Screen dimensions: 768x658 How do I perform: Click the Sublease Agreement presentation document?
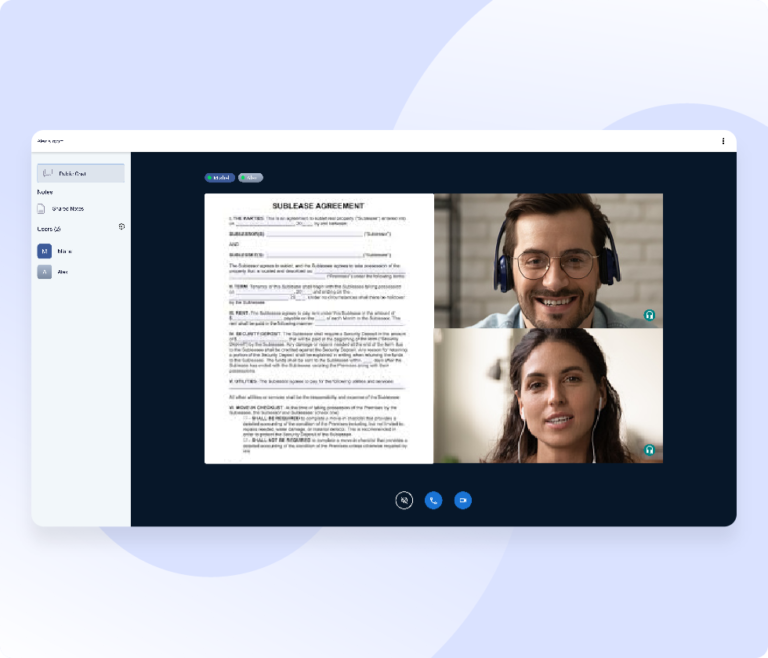319,328
